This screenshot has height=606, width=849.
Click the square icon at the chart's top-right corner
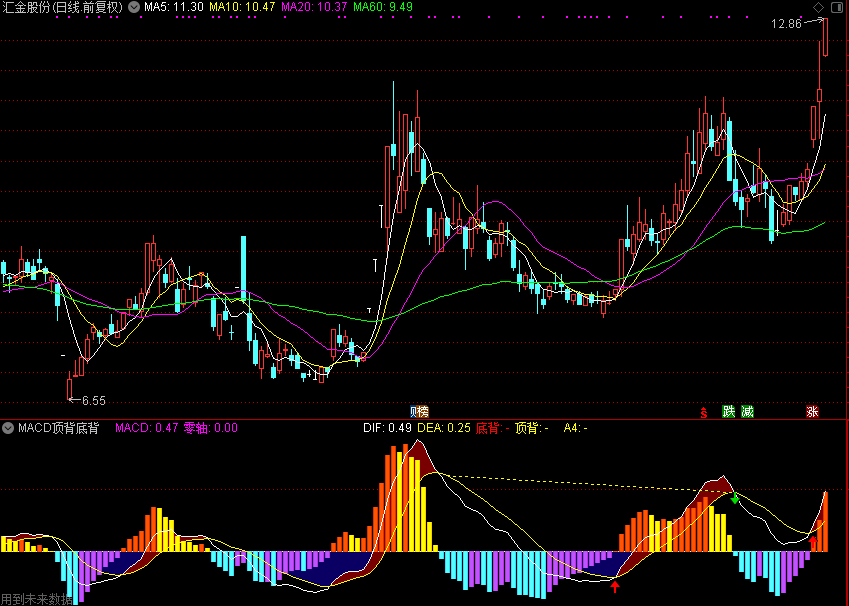click(x=836, y=7)
